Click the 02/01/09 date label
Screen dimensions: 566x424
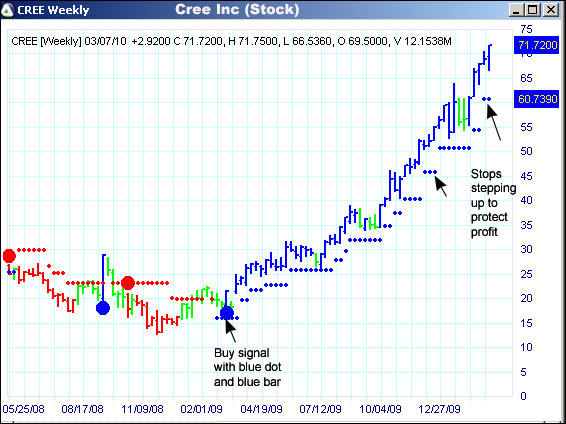201,409
